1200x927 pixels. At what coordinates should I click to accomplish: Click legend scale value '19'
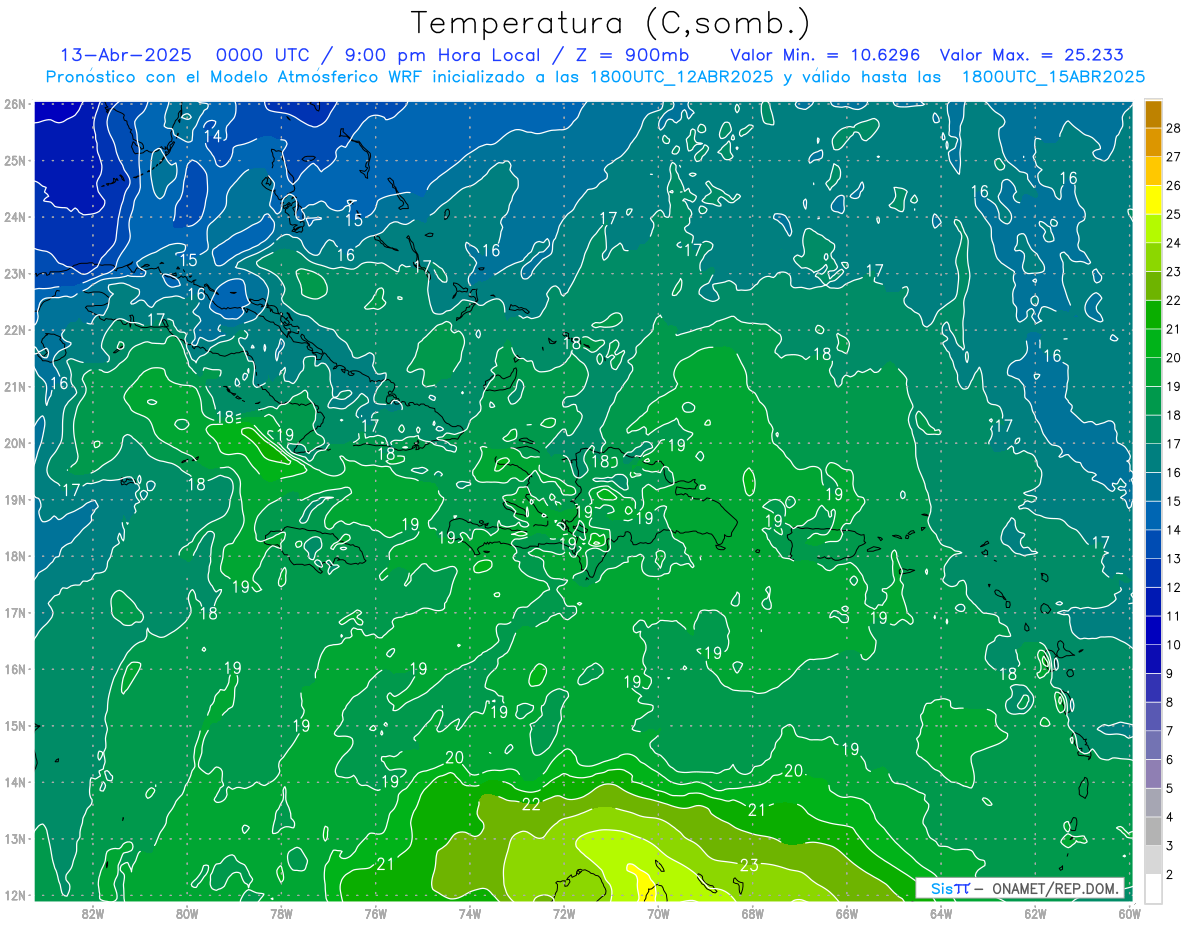1173,386
